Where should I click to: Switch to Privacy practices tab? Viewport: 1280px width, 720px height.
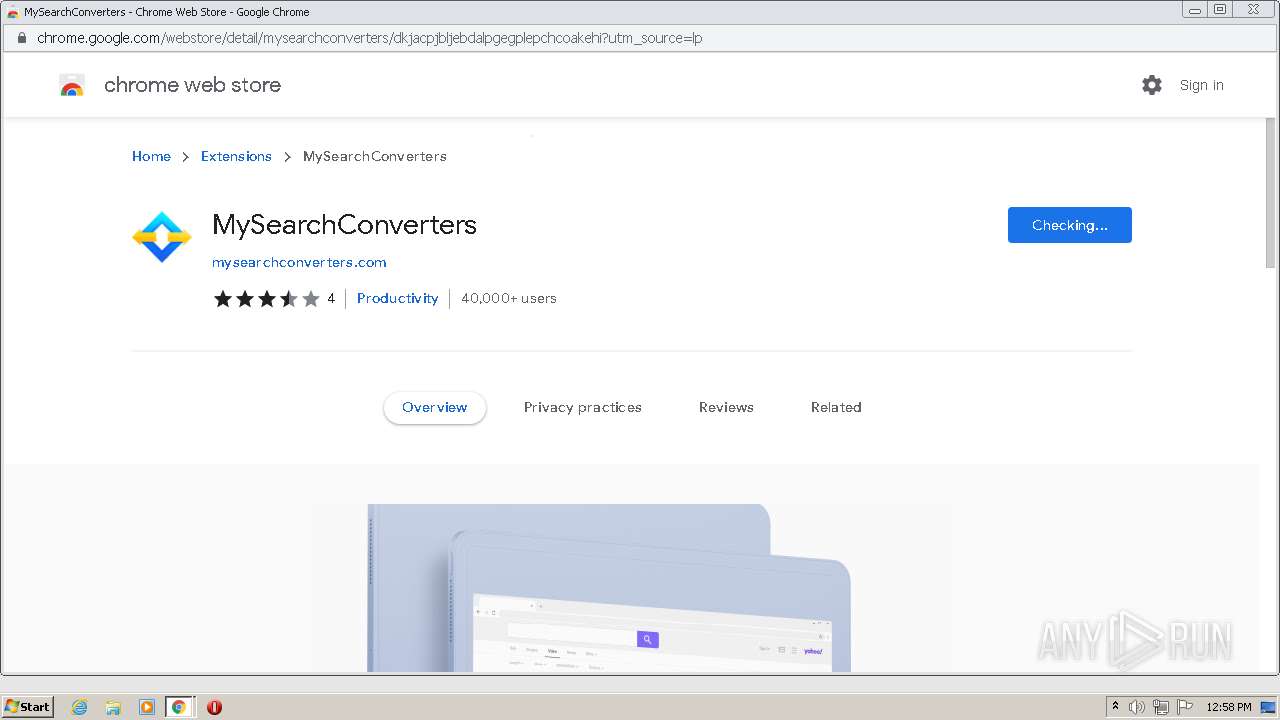[x=583, y=407]
